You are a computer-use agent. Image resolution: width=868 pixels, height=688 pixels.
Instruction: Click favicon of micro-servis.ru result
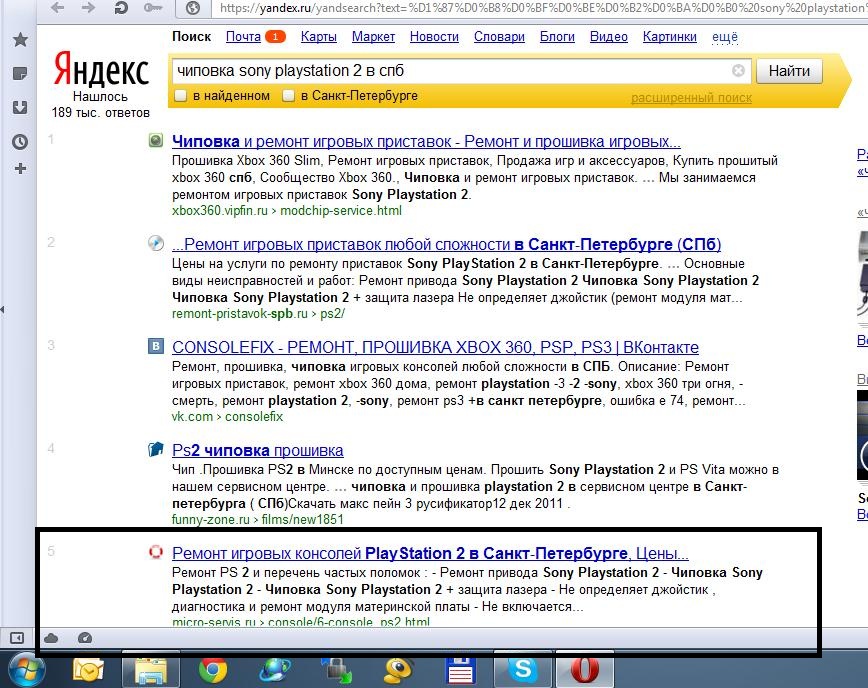point(156,552)
